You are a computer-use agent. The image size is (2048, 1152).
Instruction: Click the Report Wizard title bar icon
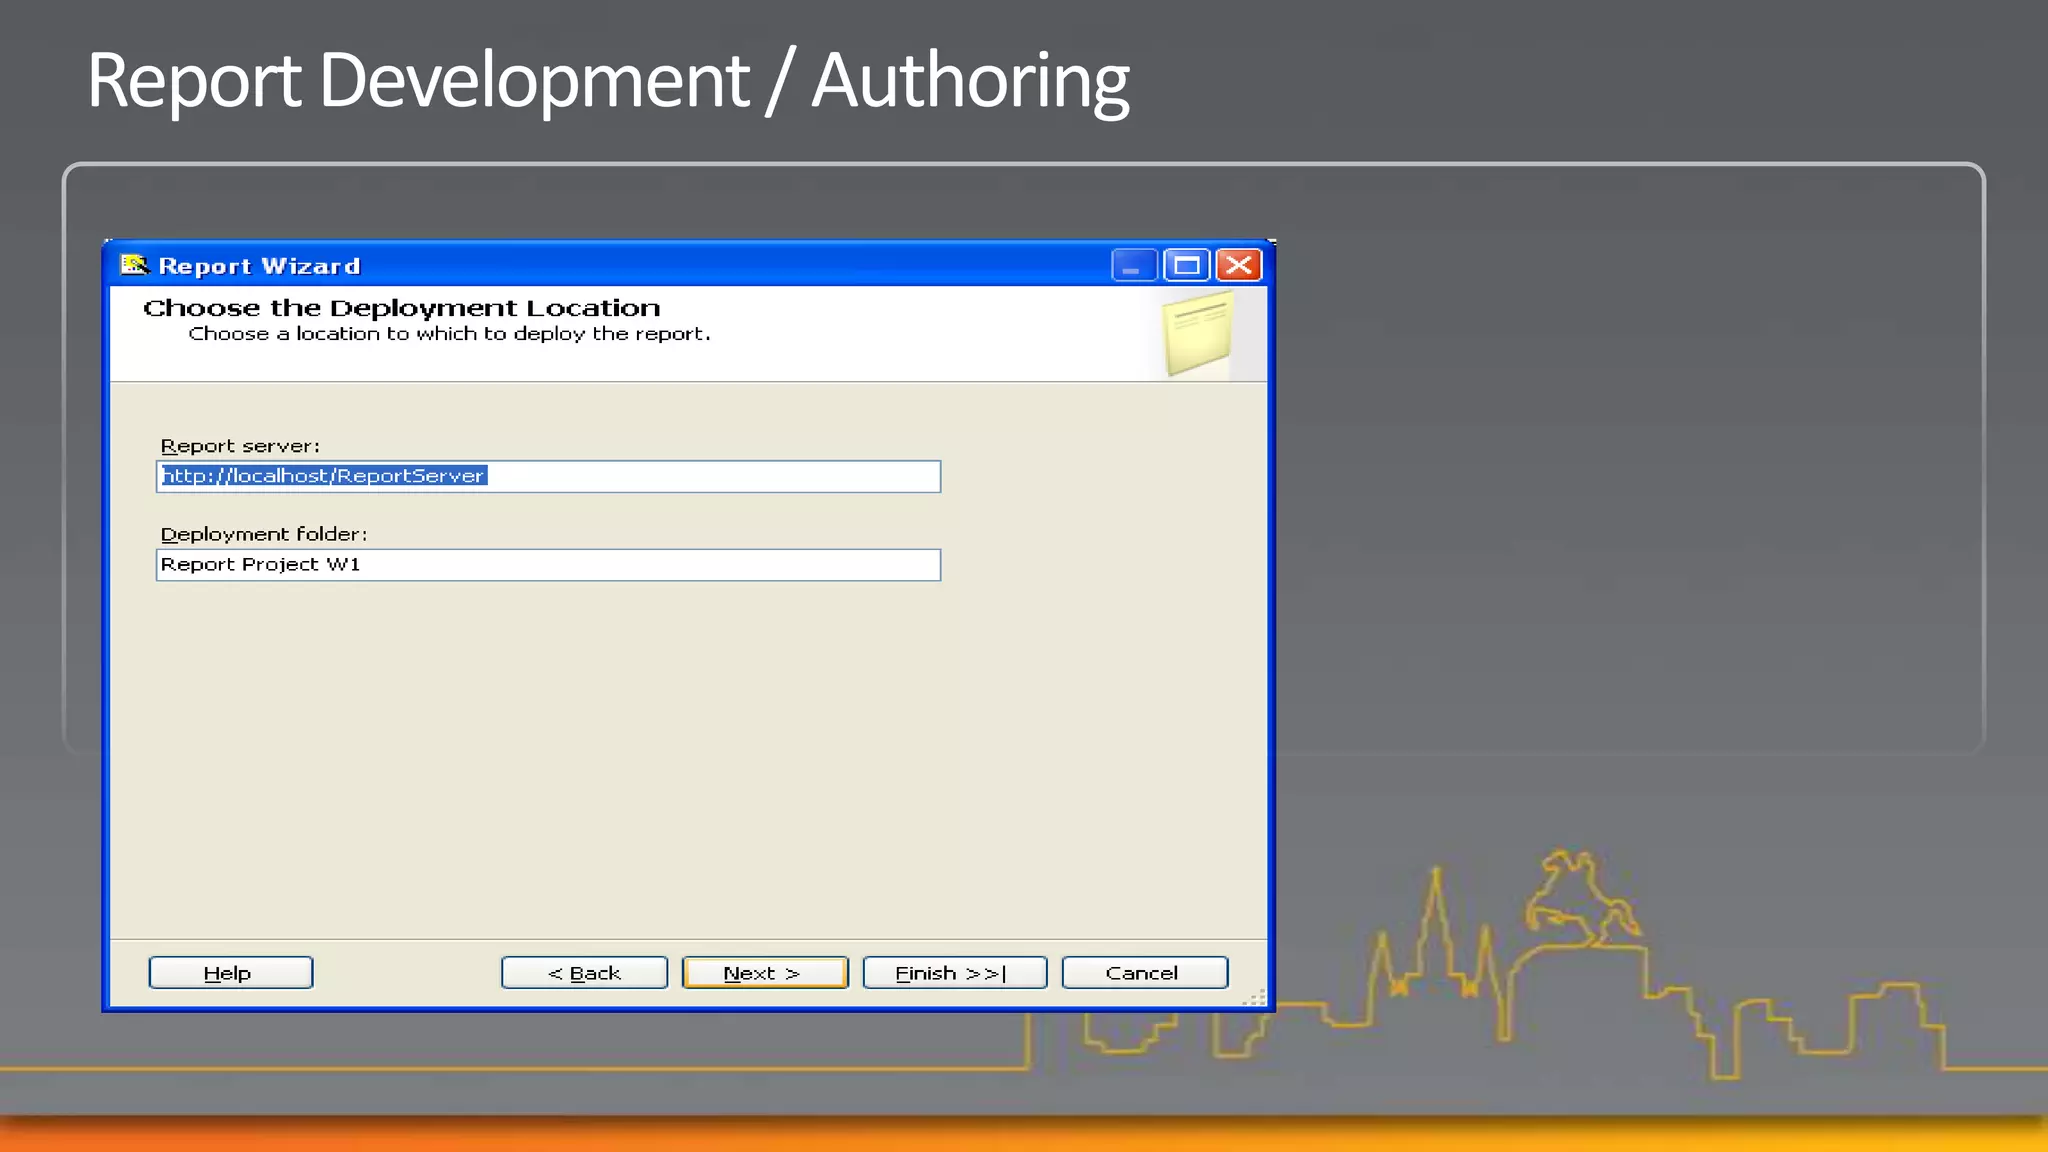[x=134, y=265]
